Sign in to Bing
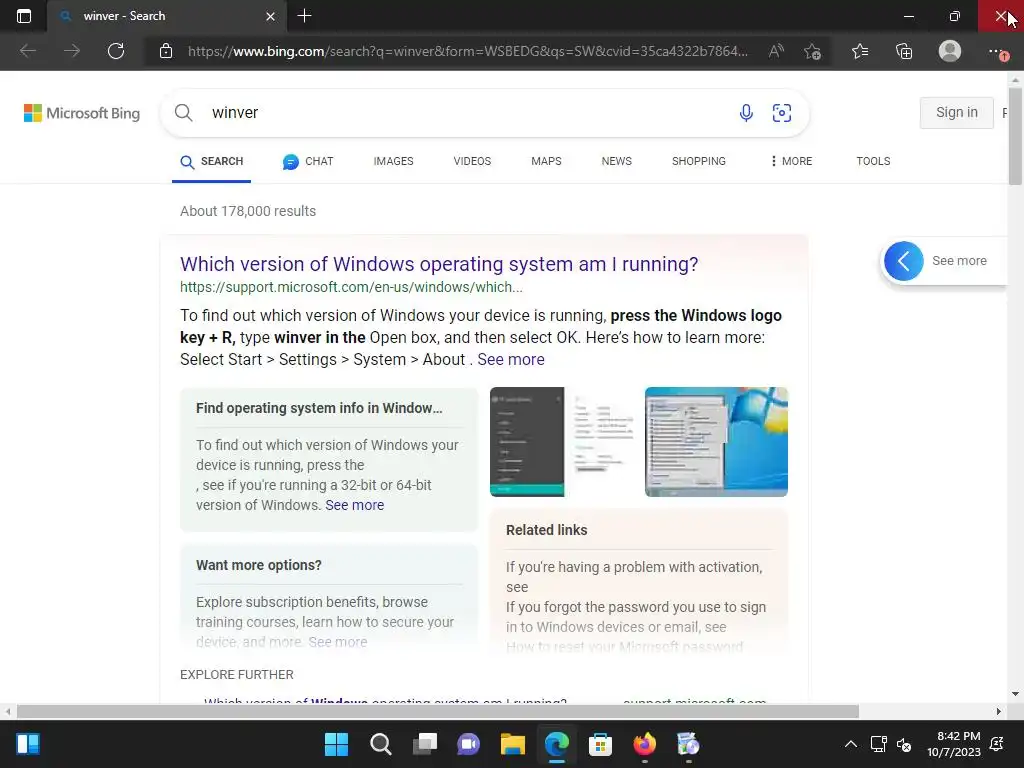The image size is (1024, 768). pyautogui.click(x=957, y=112)
